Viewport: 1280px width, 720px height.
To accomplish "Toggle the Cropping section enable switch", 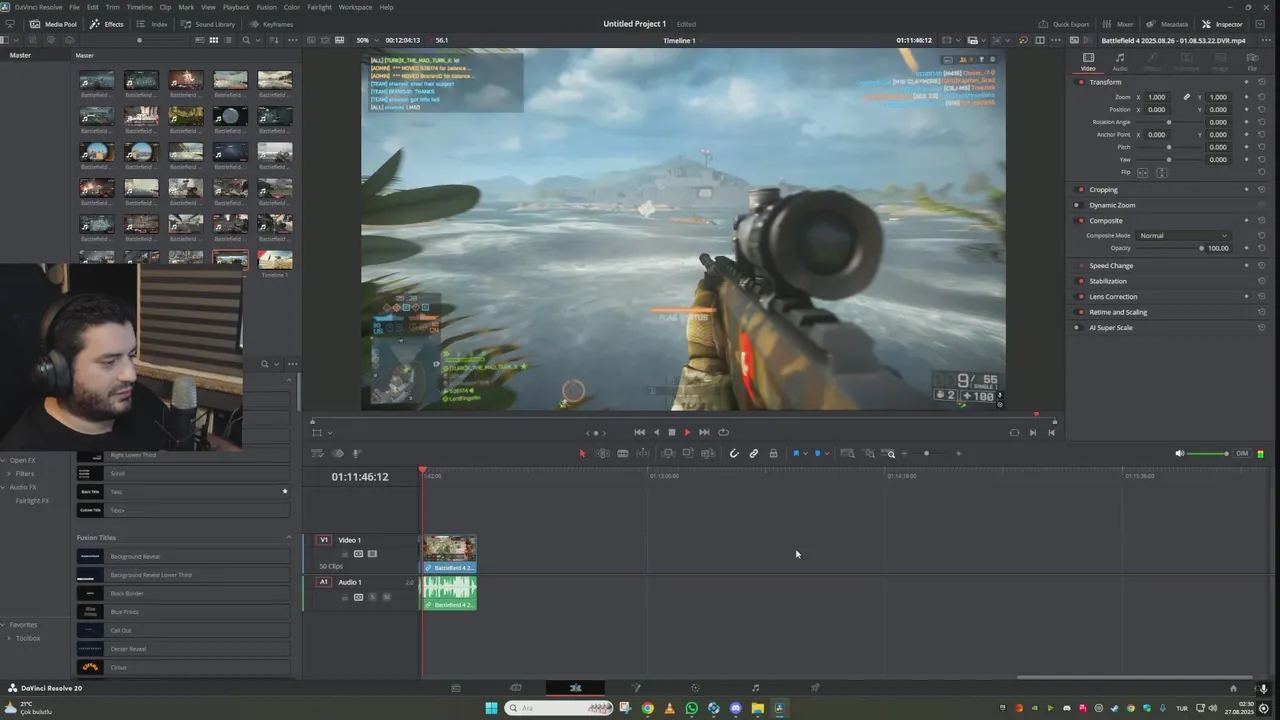I will point(1080,189).
